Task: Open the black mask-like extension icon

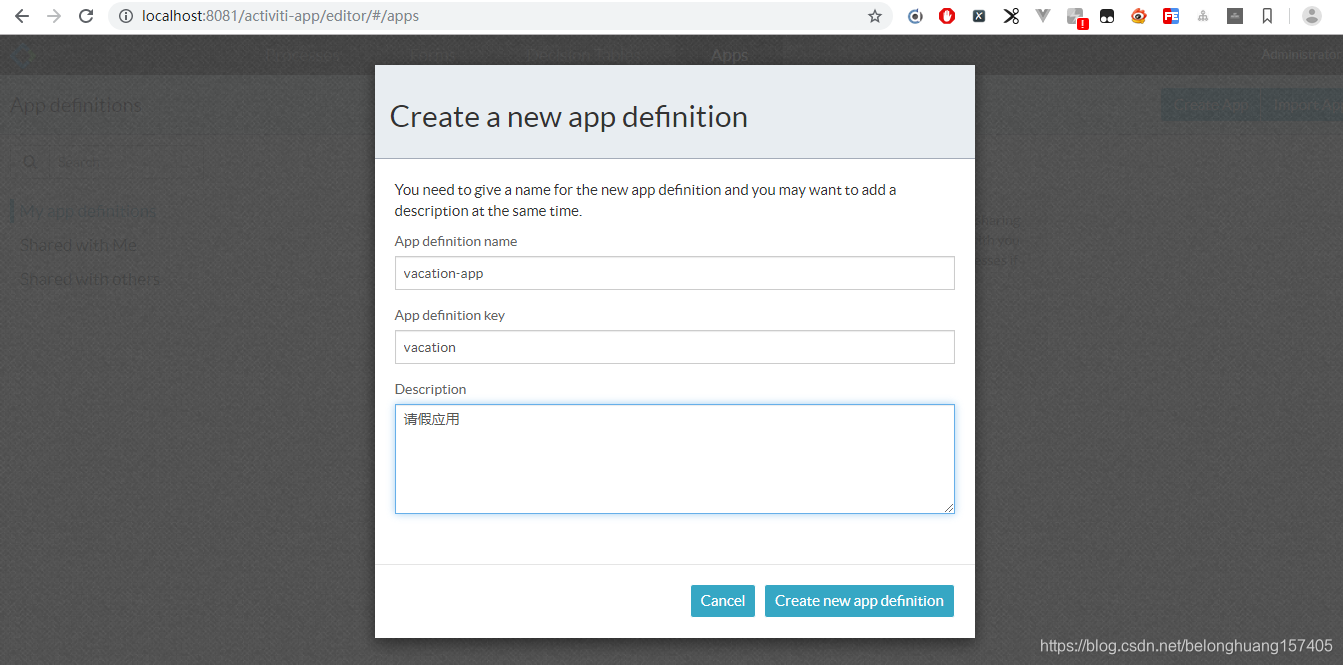Action: [1107, 16]
